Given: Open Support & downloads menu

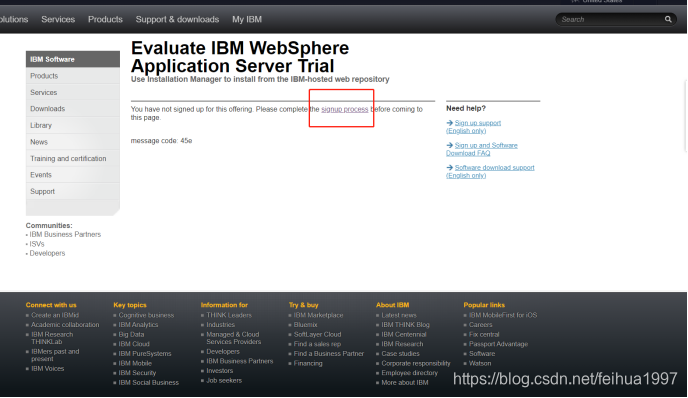Looking at the screenshot, I should point(177,19).
